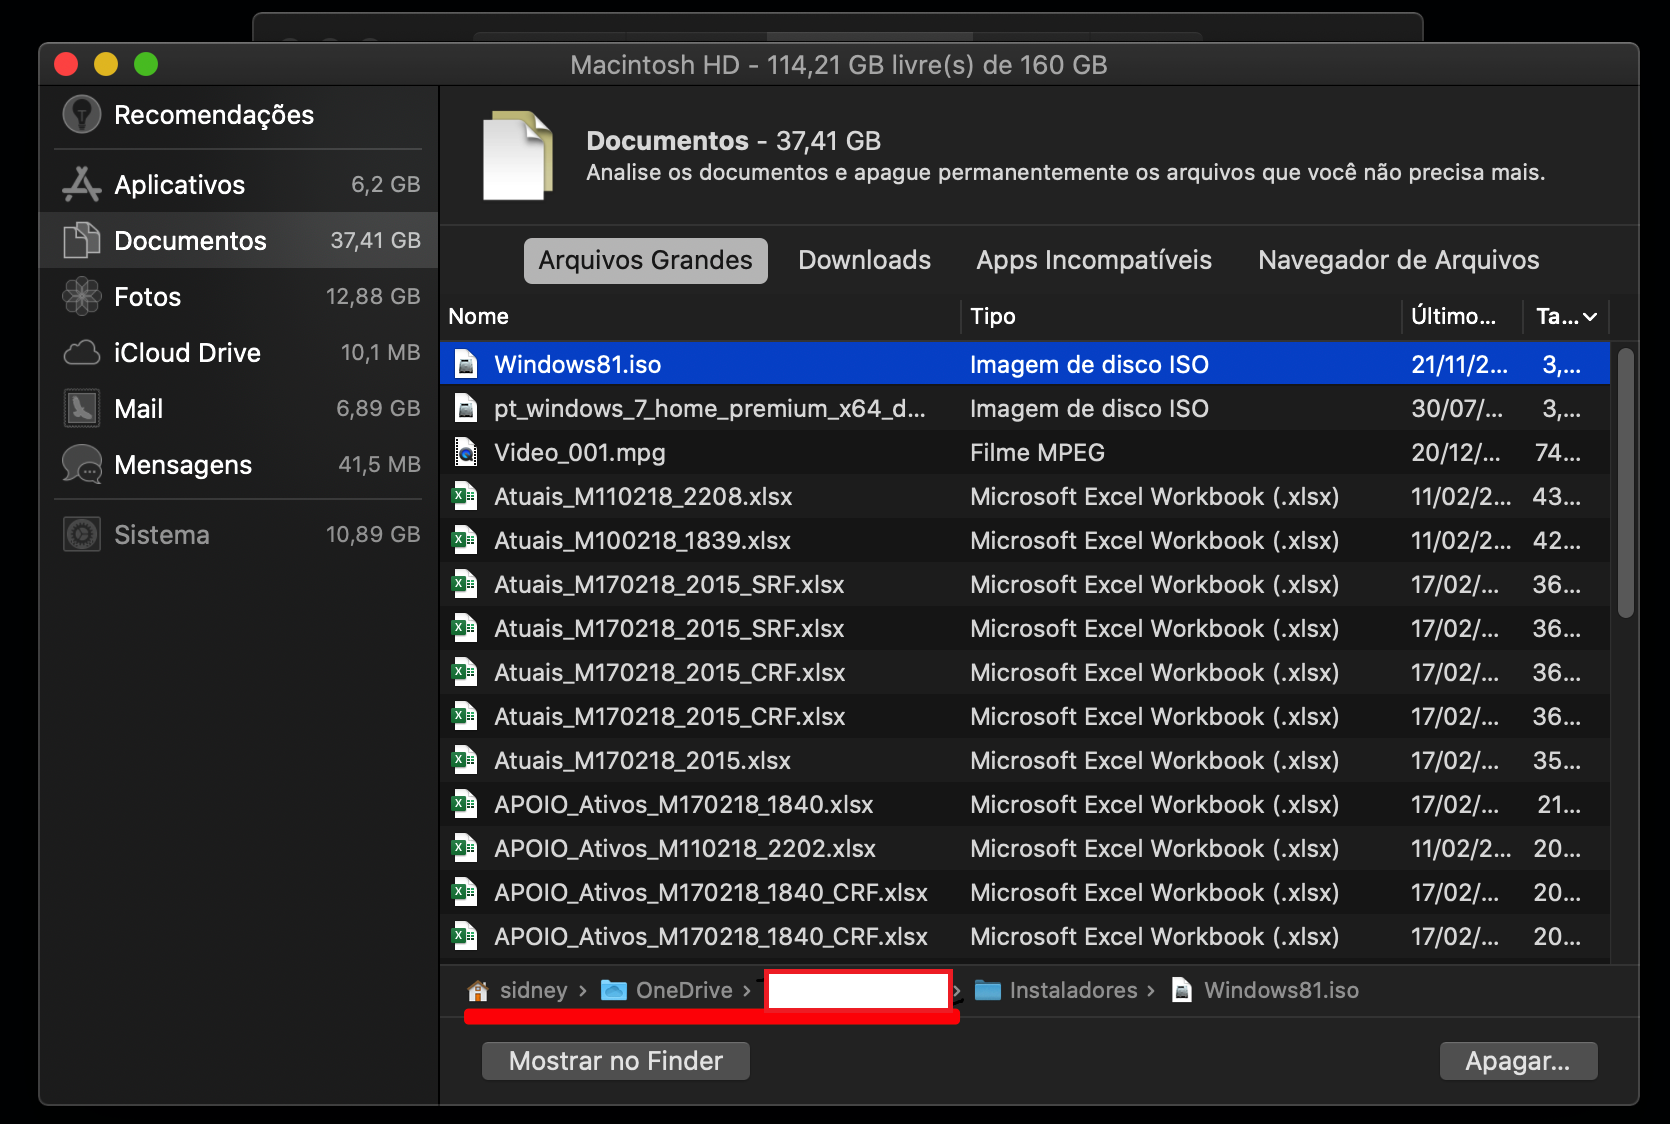Select the Aplicativos app store icon

coord(82,184)
